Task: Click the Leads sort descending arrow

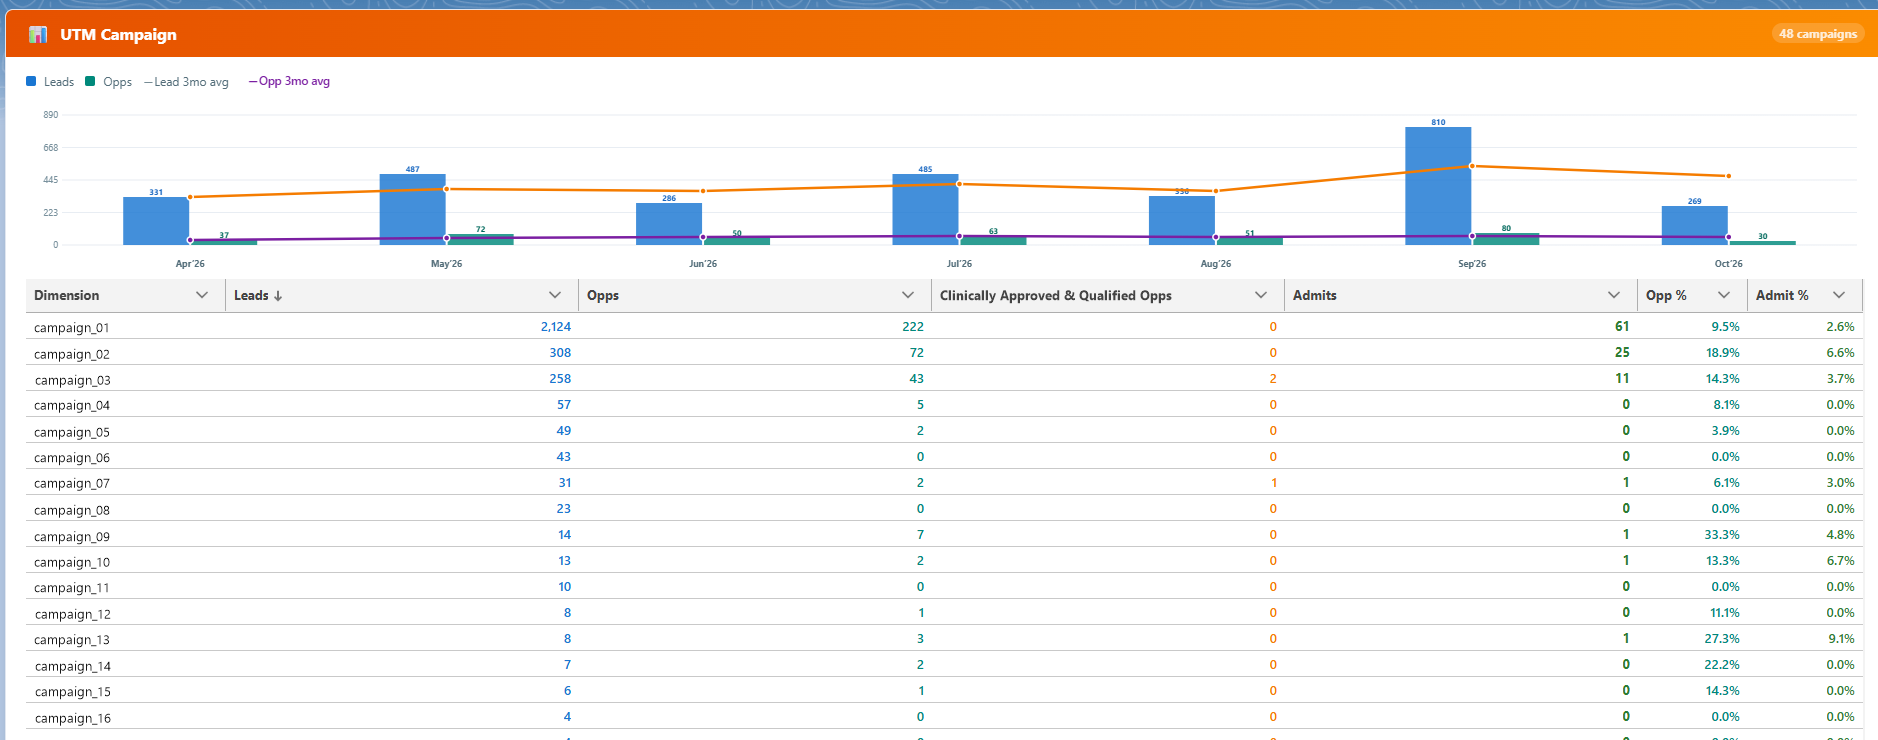Action: 278,296
